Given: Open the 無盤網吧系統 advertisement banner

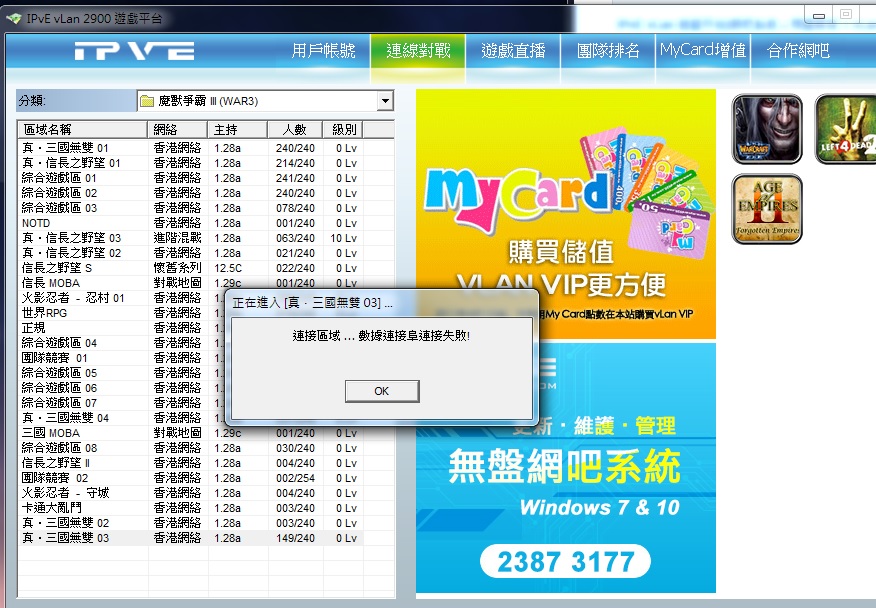Looking at the screenshot, I should (x=566, y=468).
